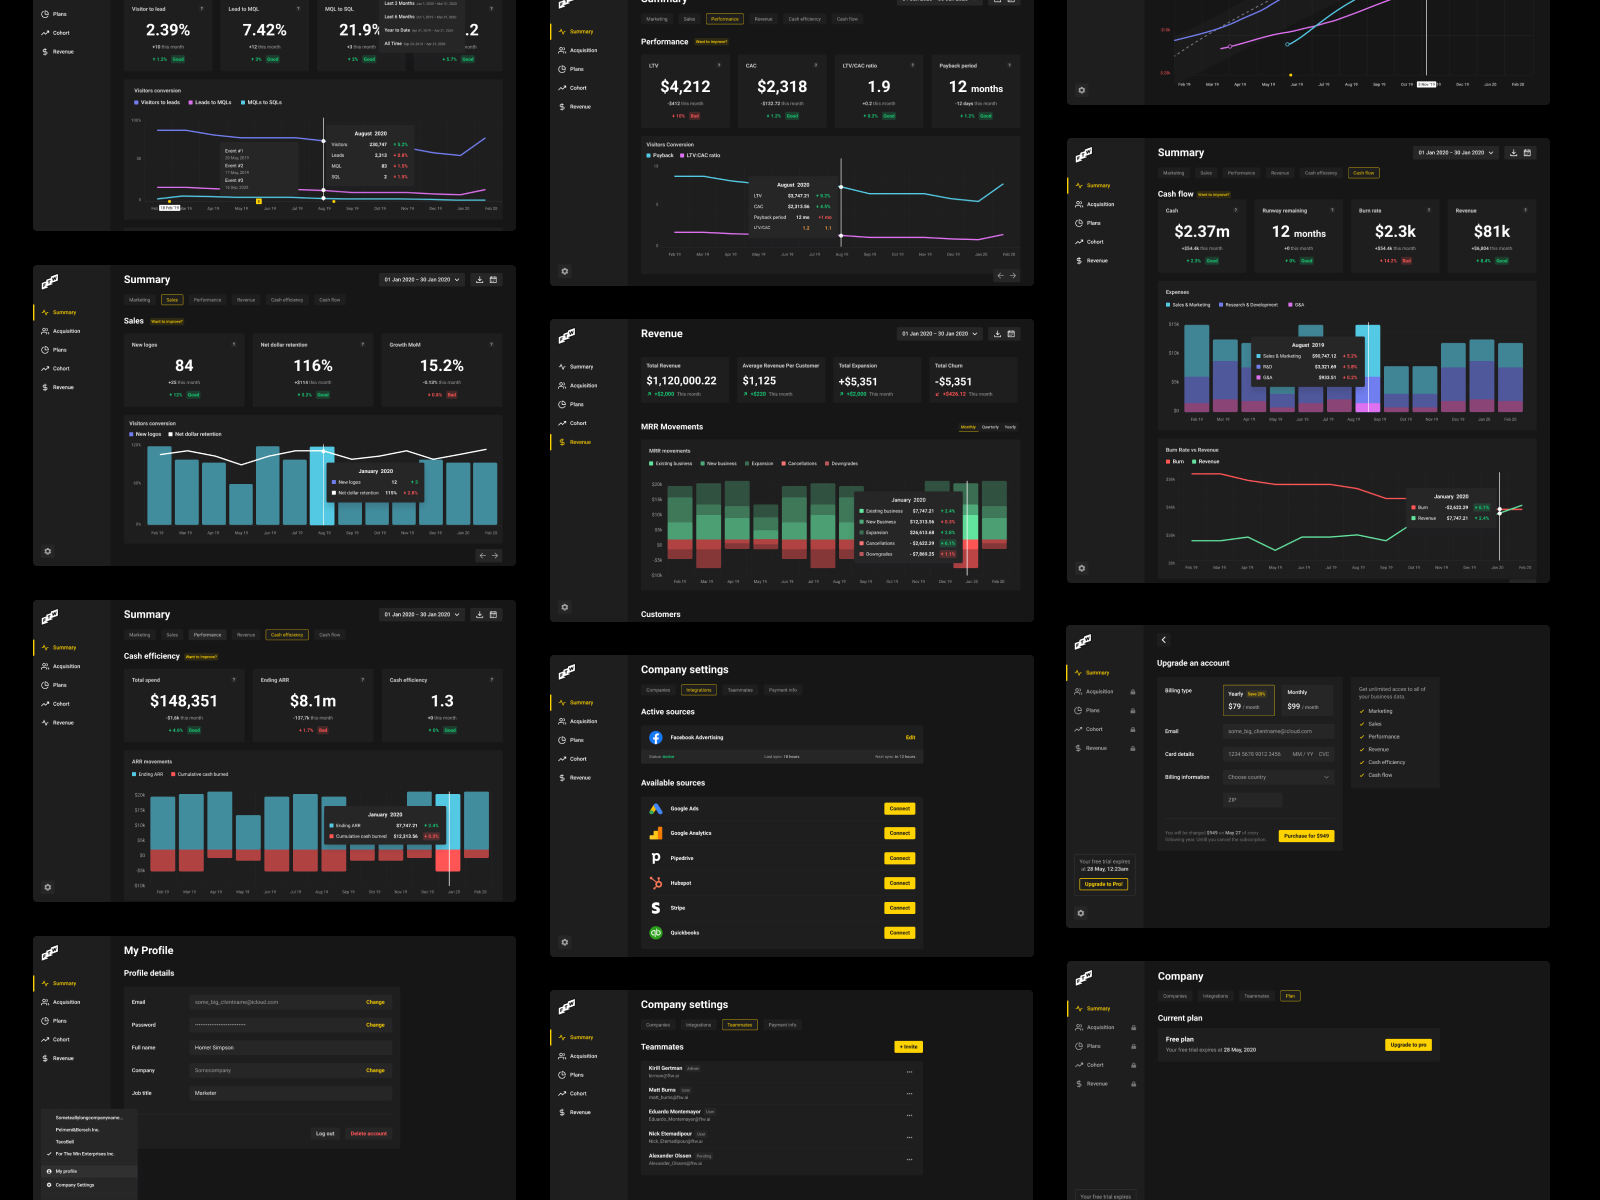Viewport: 1600px width, 1200px height.
Task: Click the lock icon beside Acquisition on the Upgrade screen
Action: (1133, 692)
